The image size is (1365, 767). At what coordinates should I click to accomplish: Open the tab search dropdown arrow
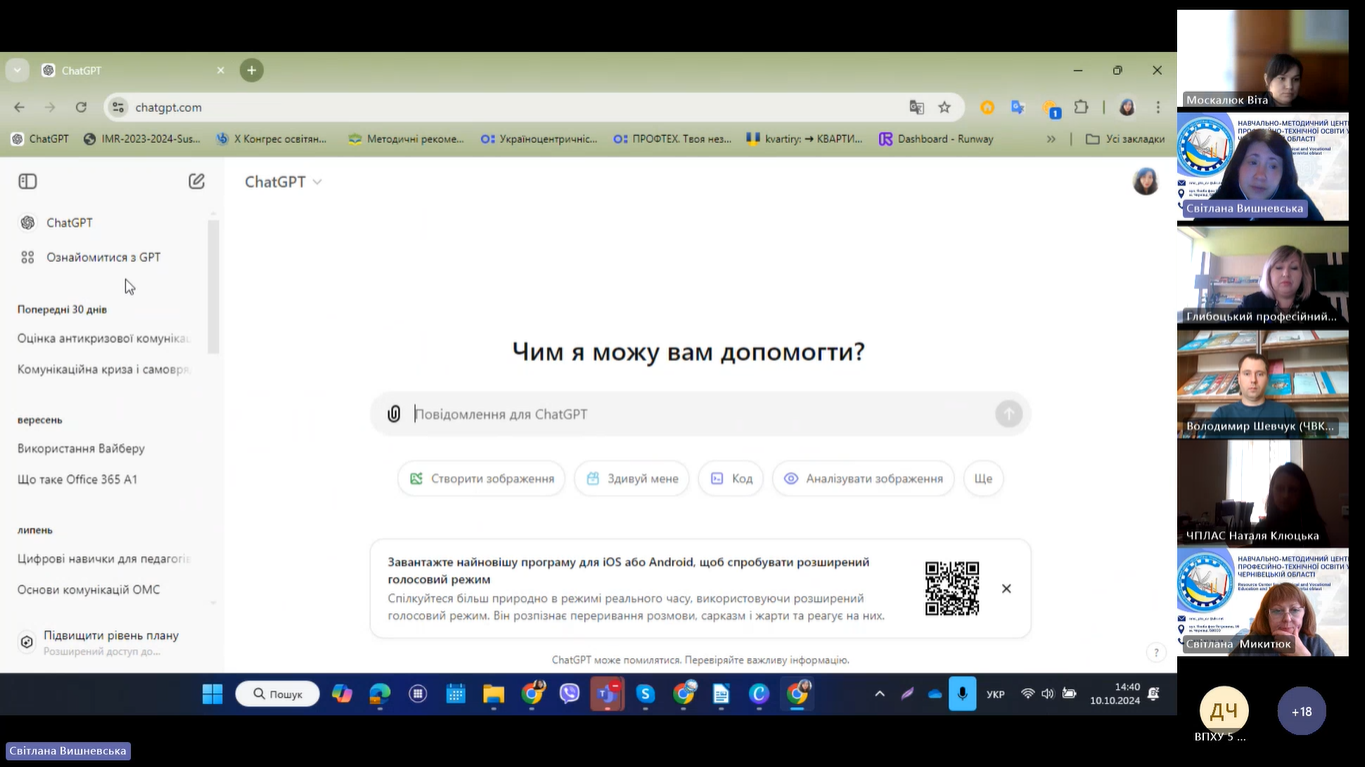coord(17,70)
